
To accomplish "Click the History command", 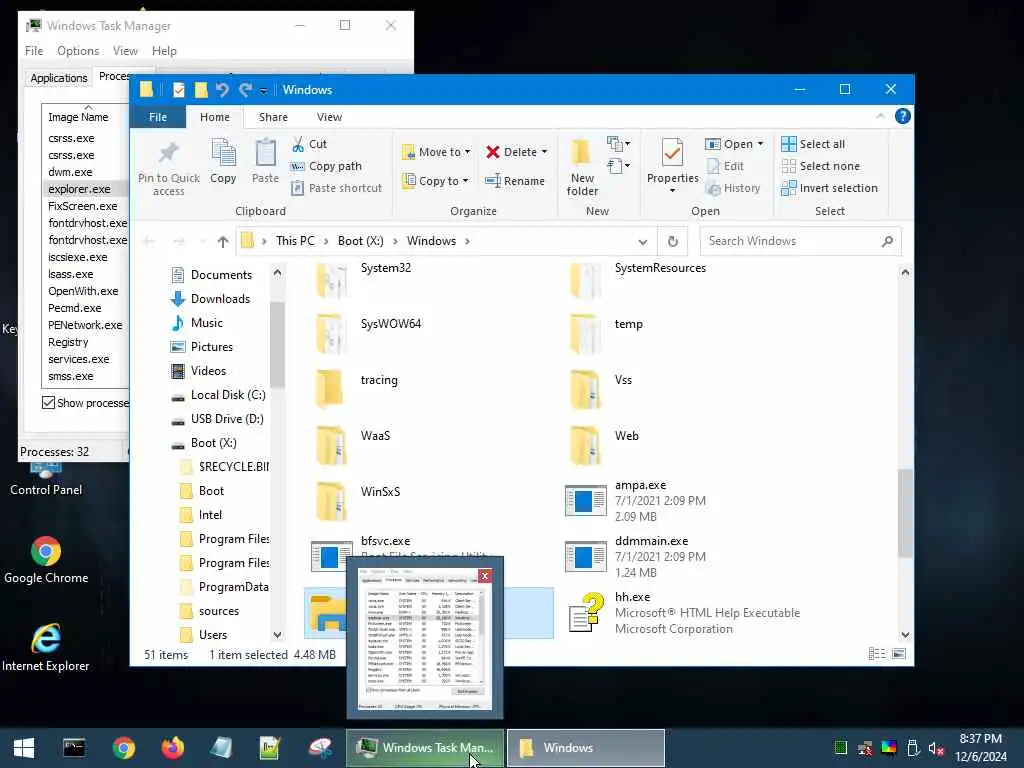I will coord(733,188).
